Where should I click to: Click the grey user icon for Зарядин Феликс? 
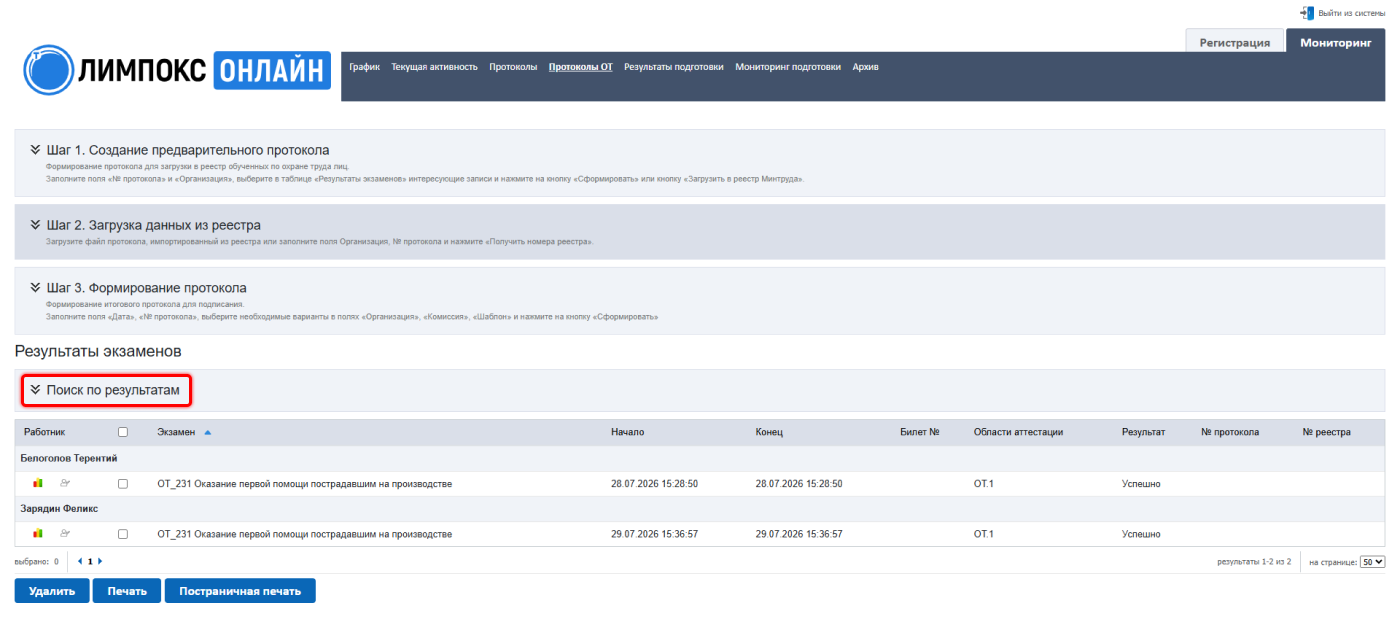point(66,534)
